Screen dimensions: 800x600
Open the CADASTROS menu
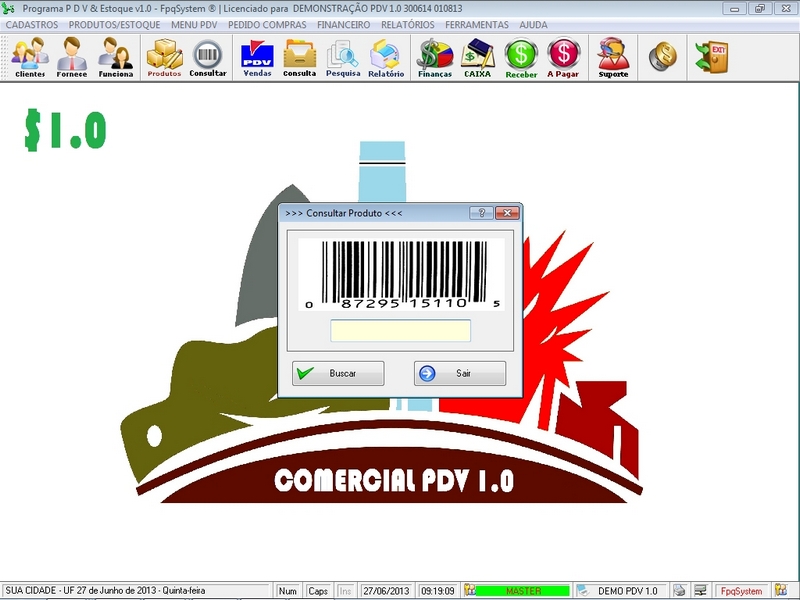click(x=32, y=24)
